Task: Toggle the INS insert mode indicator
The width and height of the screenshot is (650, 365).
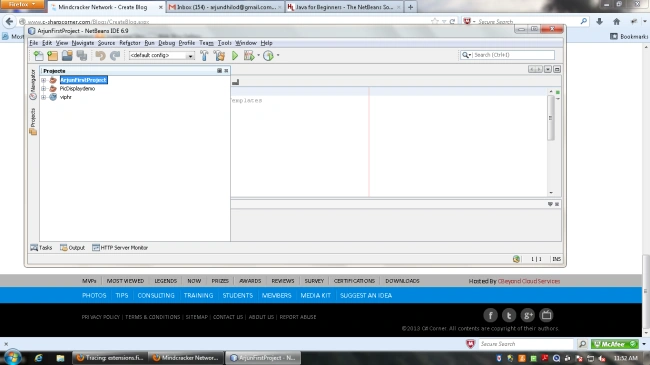Action: tap(556, 259)
